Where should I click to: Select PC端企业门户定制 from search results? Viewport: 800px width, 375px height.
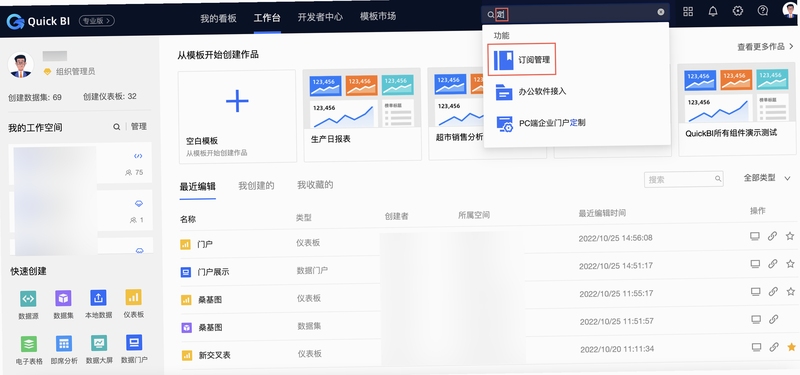click(541, 123)
